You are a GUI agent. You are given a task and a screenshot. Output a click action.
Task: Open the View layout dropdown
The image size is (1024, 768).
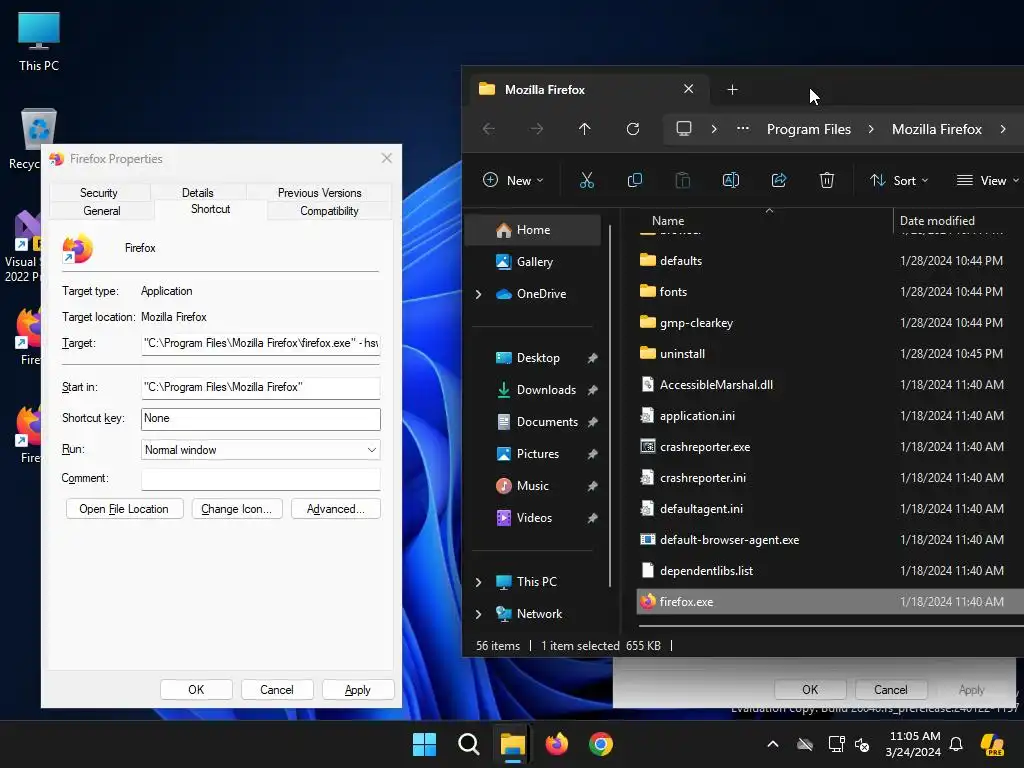point(987,180)
